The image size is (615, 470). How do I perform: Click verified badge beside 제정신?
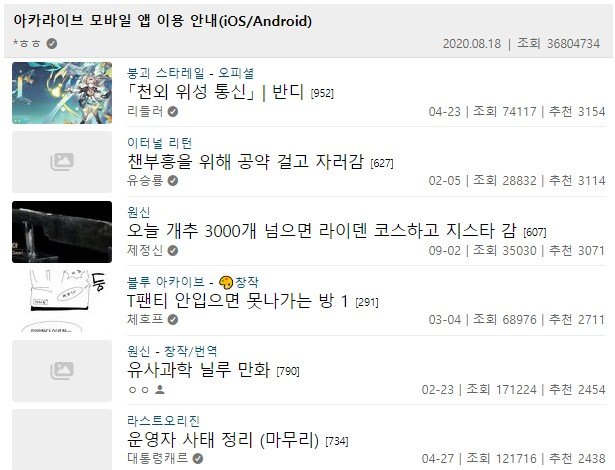click(173, 250)
